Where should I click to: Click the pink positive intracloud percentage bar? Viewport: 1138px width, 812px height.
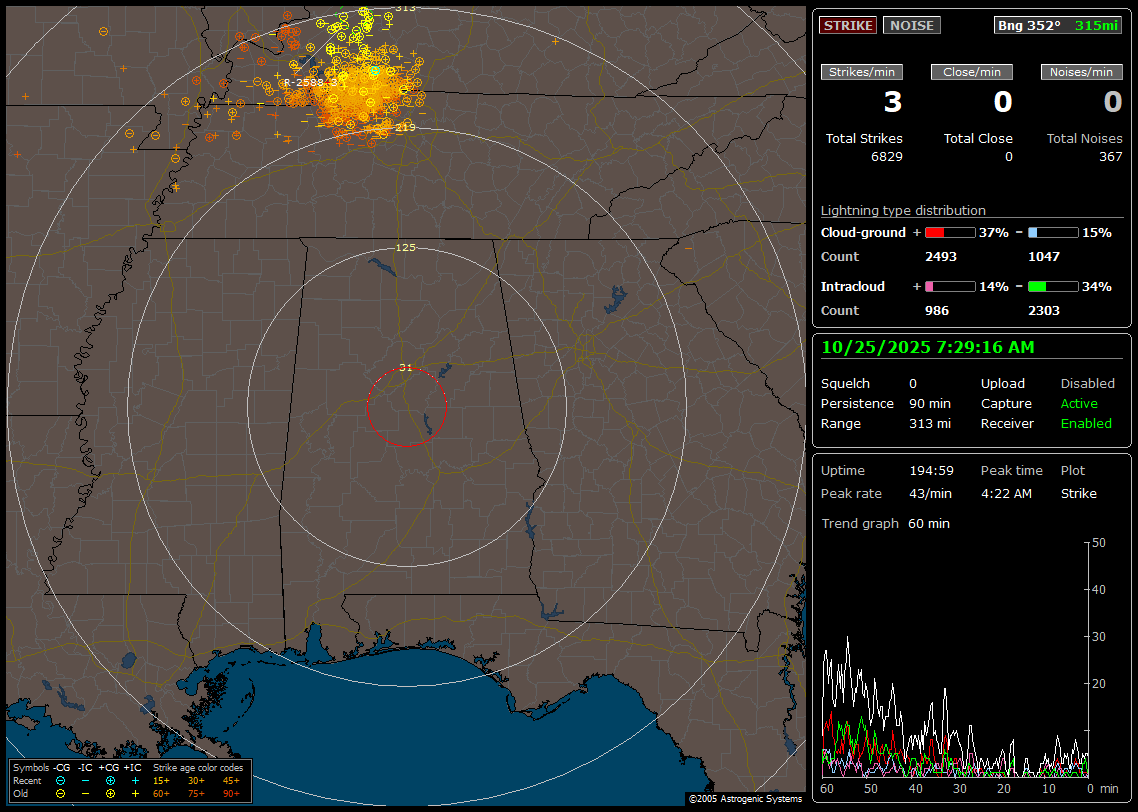tap(949, 286)
